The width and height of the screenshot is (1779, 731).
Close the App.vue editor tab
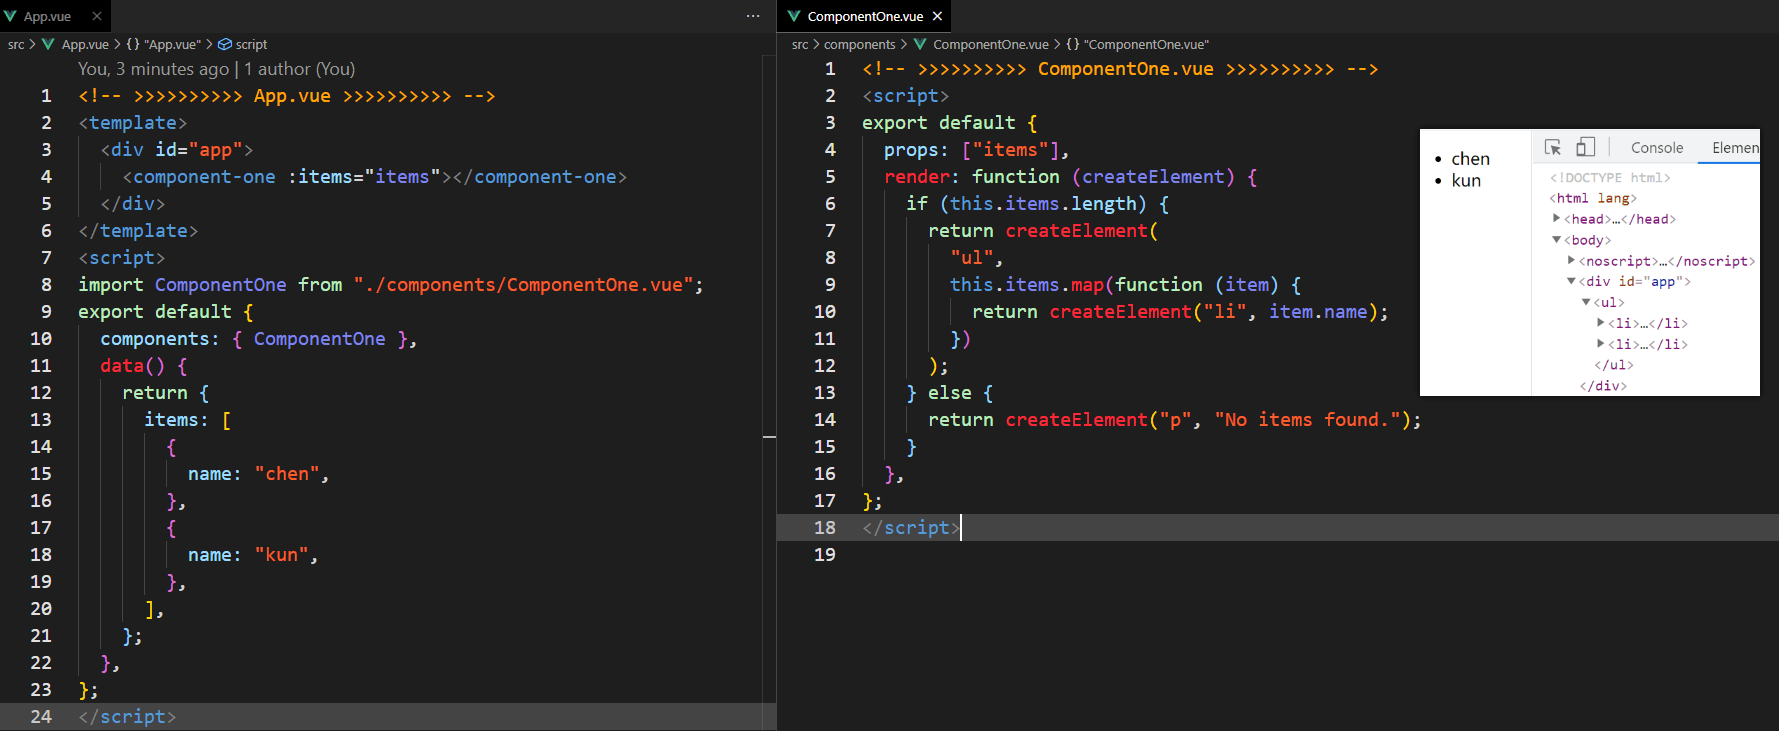[x=97, y=16]
